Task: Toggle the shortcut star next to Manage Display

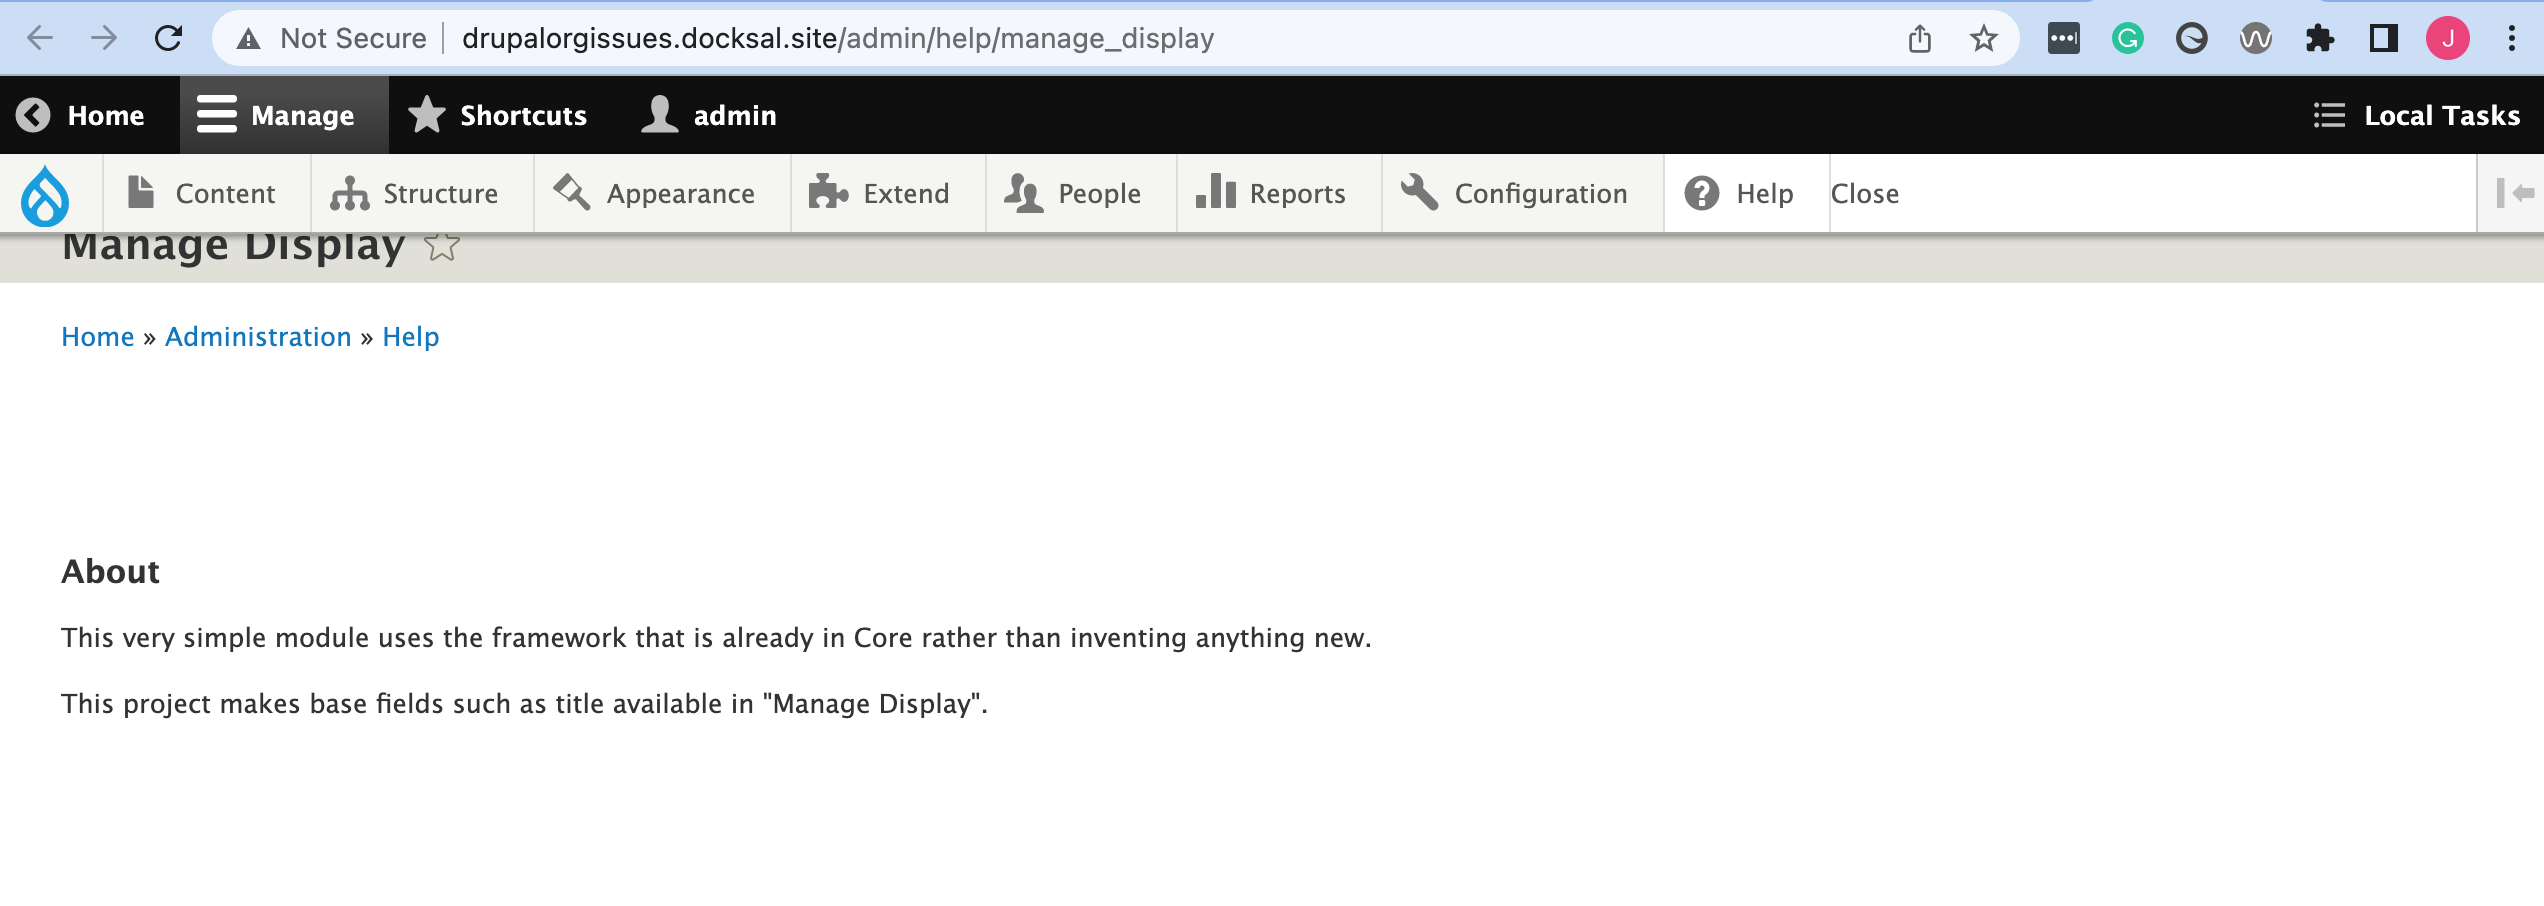Action: coord(440,246)
